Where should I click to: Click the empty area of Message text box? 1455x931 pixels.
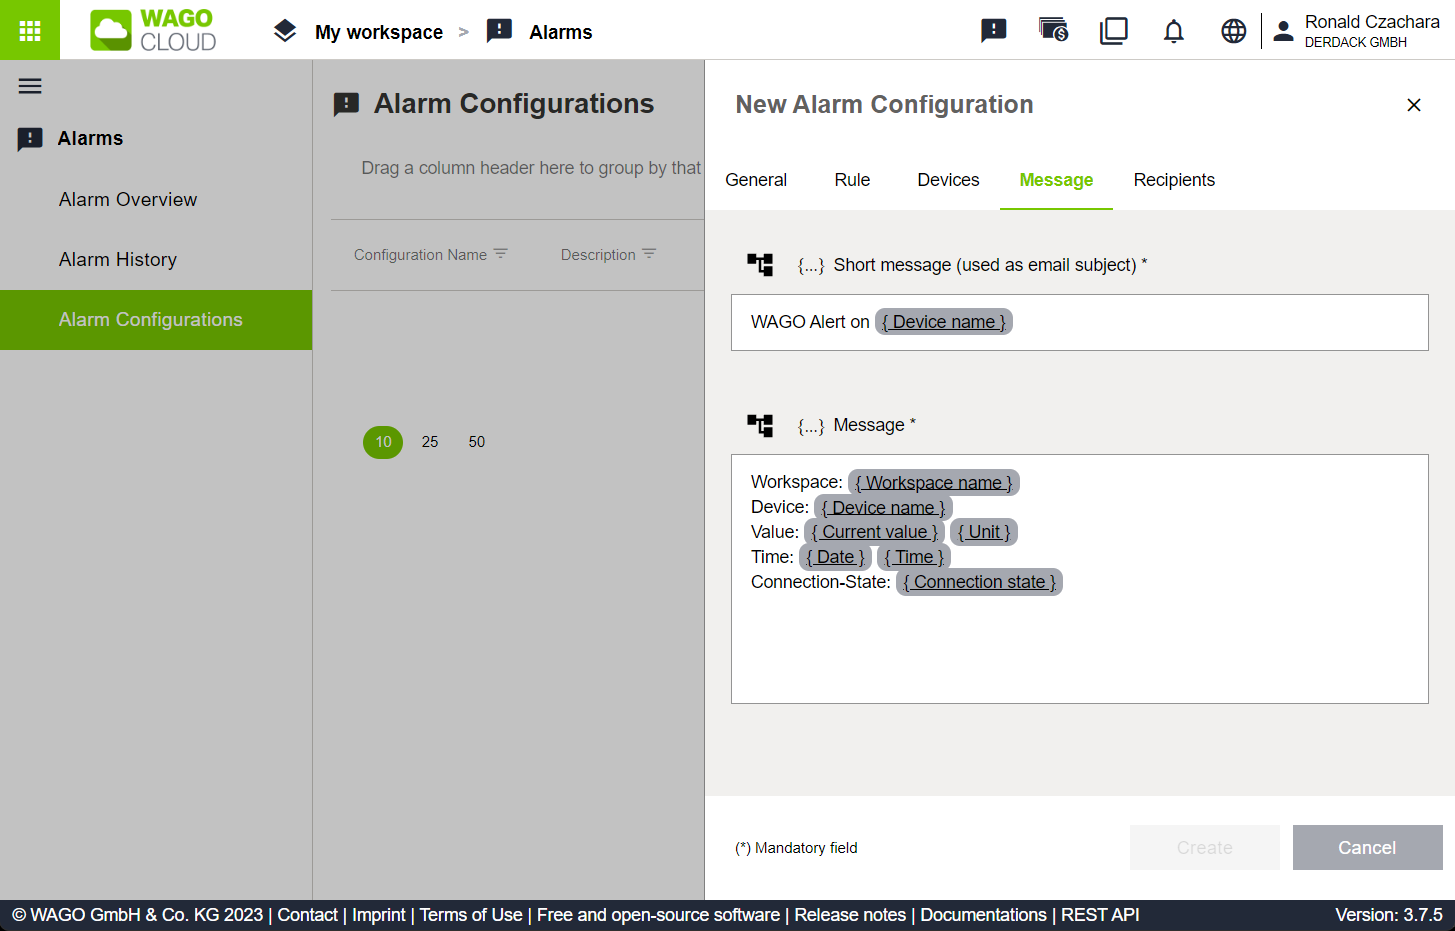[x=1079, y=650]
